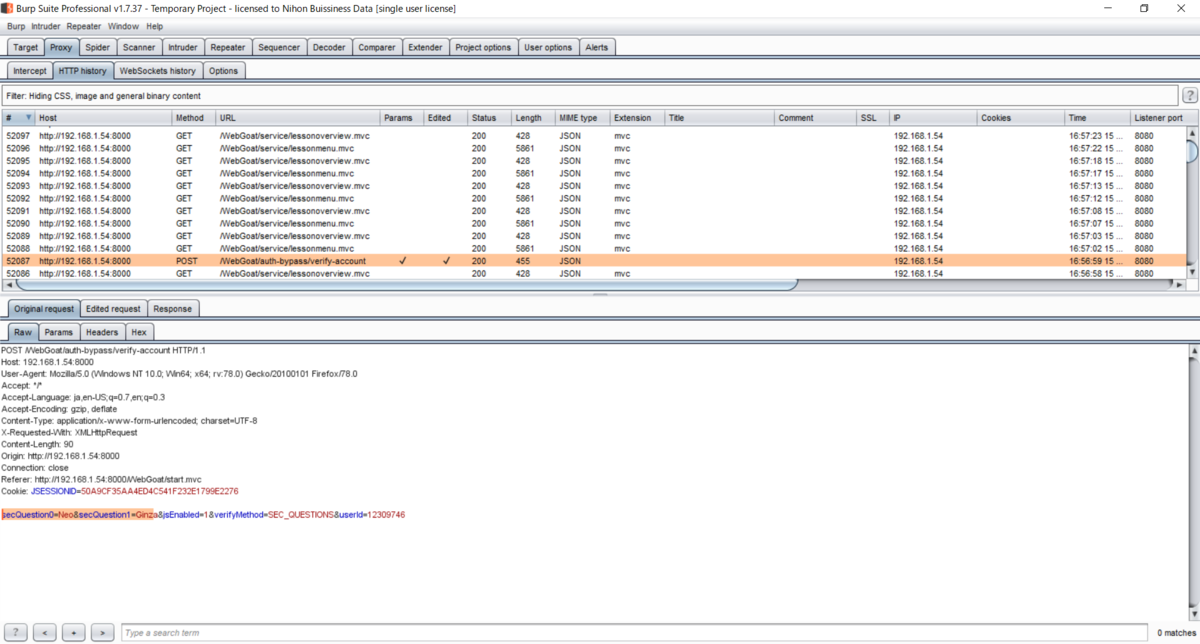Open the Help menu
The image size is (1200, 644).
(x=155, y=26)
